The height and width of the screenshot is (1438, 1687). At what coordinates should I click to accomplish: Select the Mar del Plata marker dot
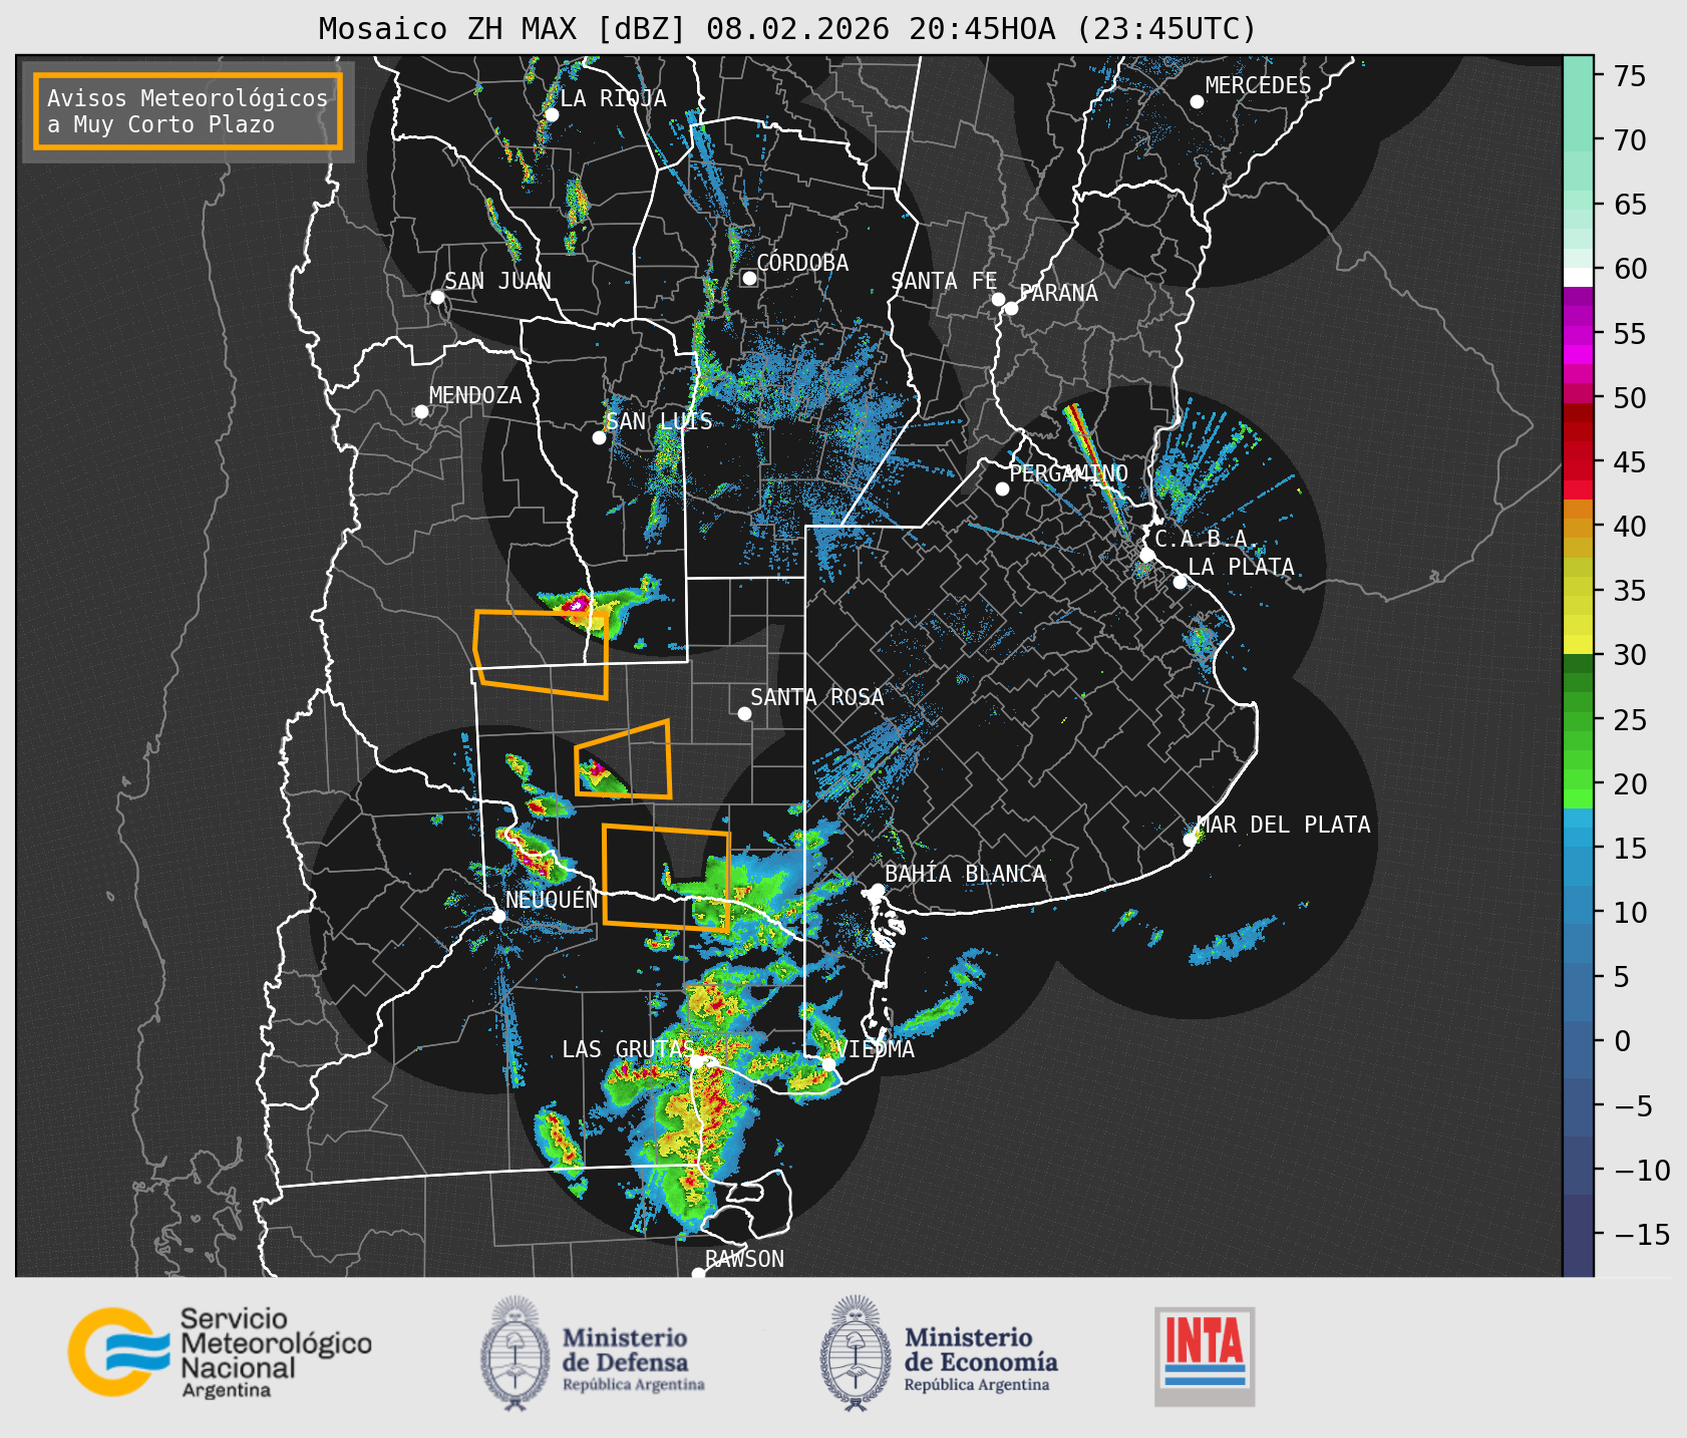pyautogui.click(x=1190, y=839)
